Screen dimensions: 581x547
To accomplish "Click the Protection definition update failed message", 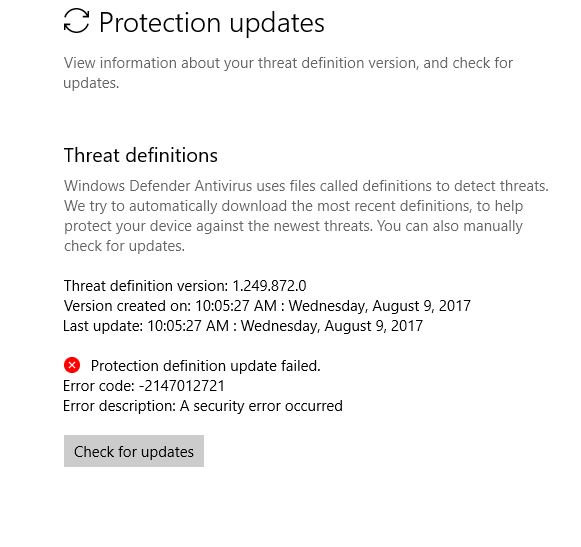I will tap(206, 366).
